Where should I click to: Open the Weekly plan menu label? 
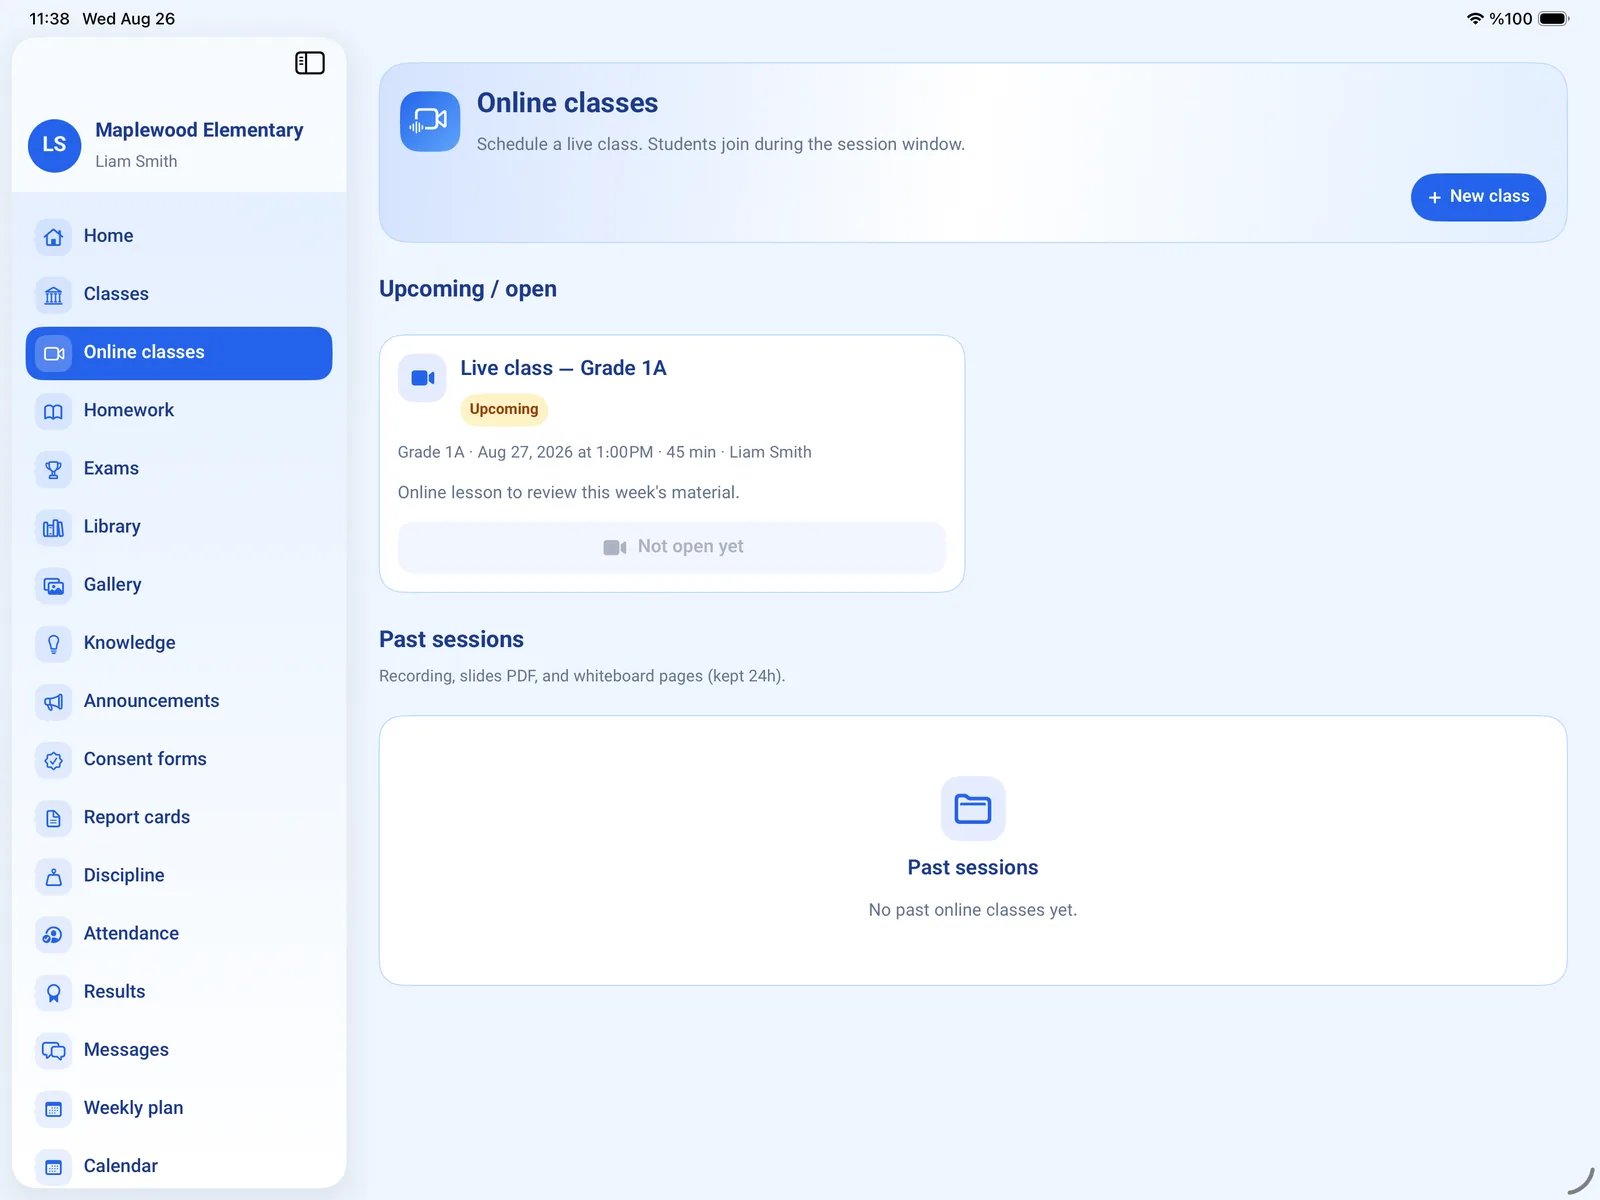click(133, 1108)
